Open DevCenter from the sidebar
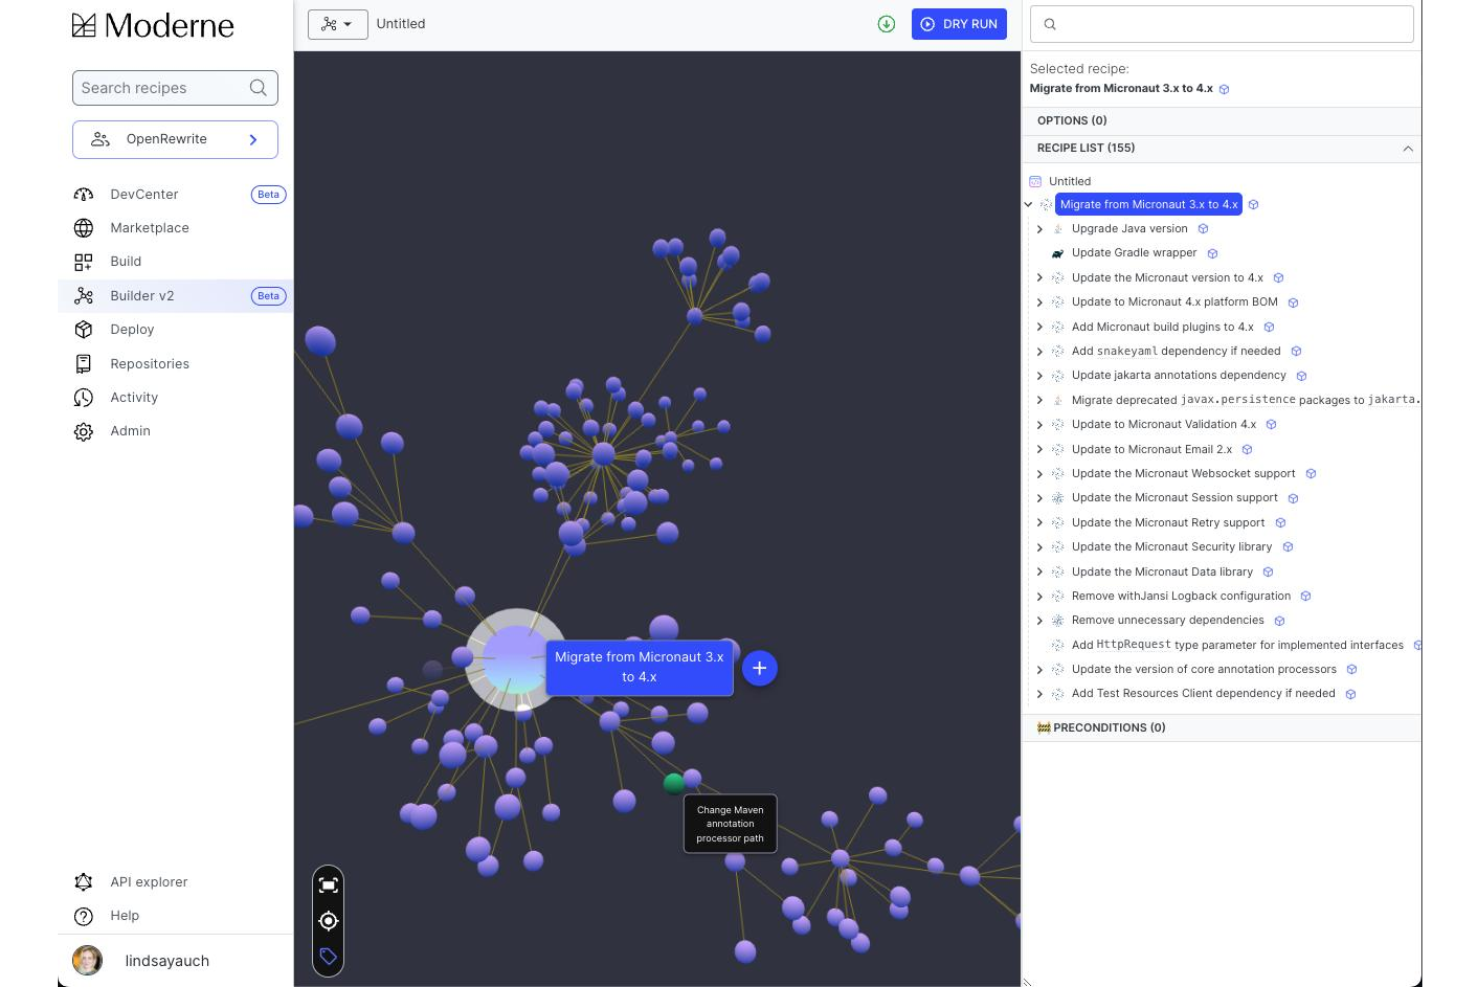 [x=144, y=194]
